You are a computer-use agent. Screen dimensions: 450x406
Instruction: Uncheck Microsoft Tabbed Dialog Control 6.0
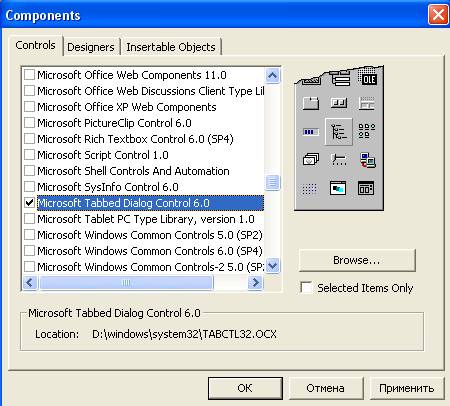pyautogui.click(x=29, y=203)
